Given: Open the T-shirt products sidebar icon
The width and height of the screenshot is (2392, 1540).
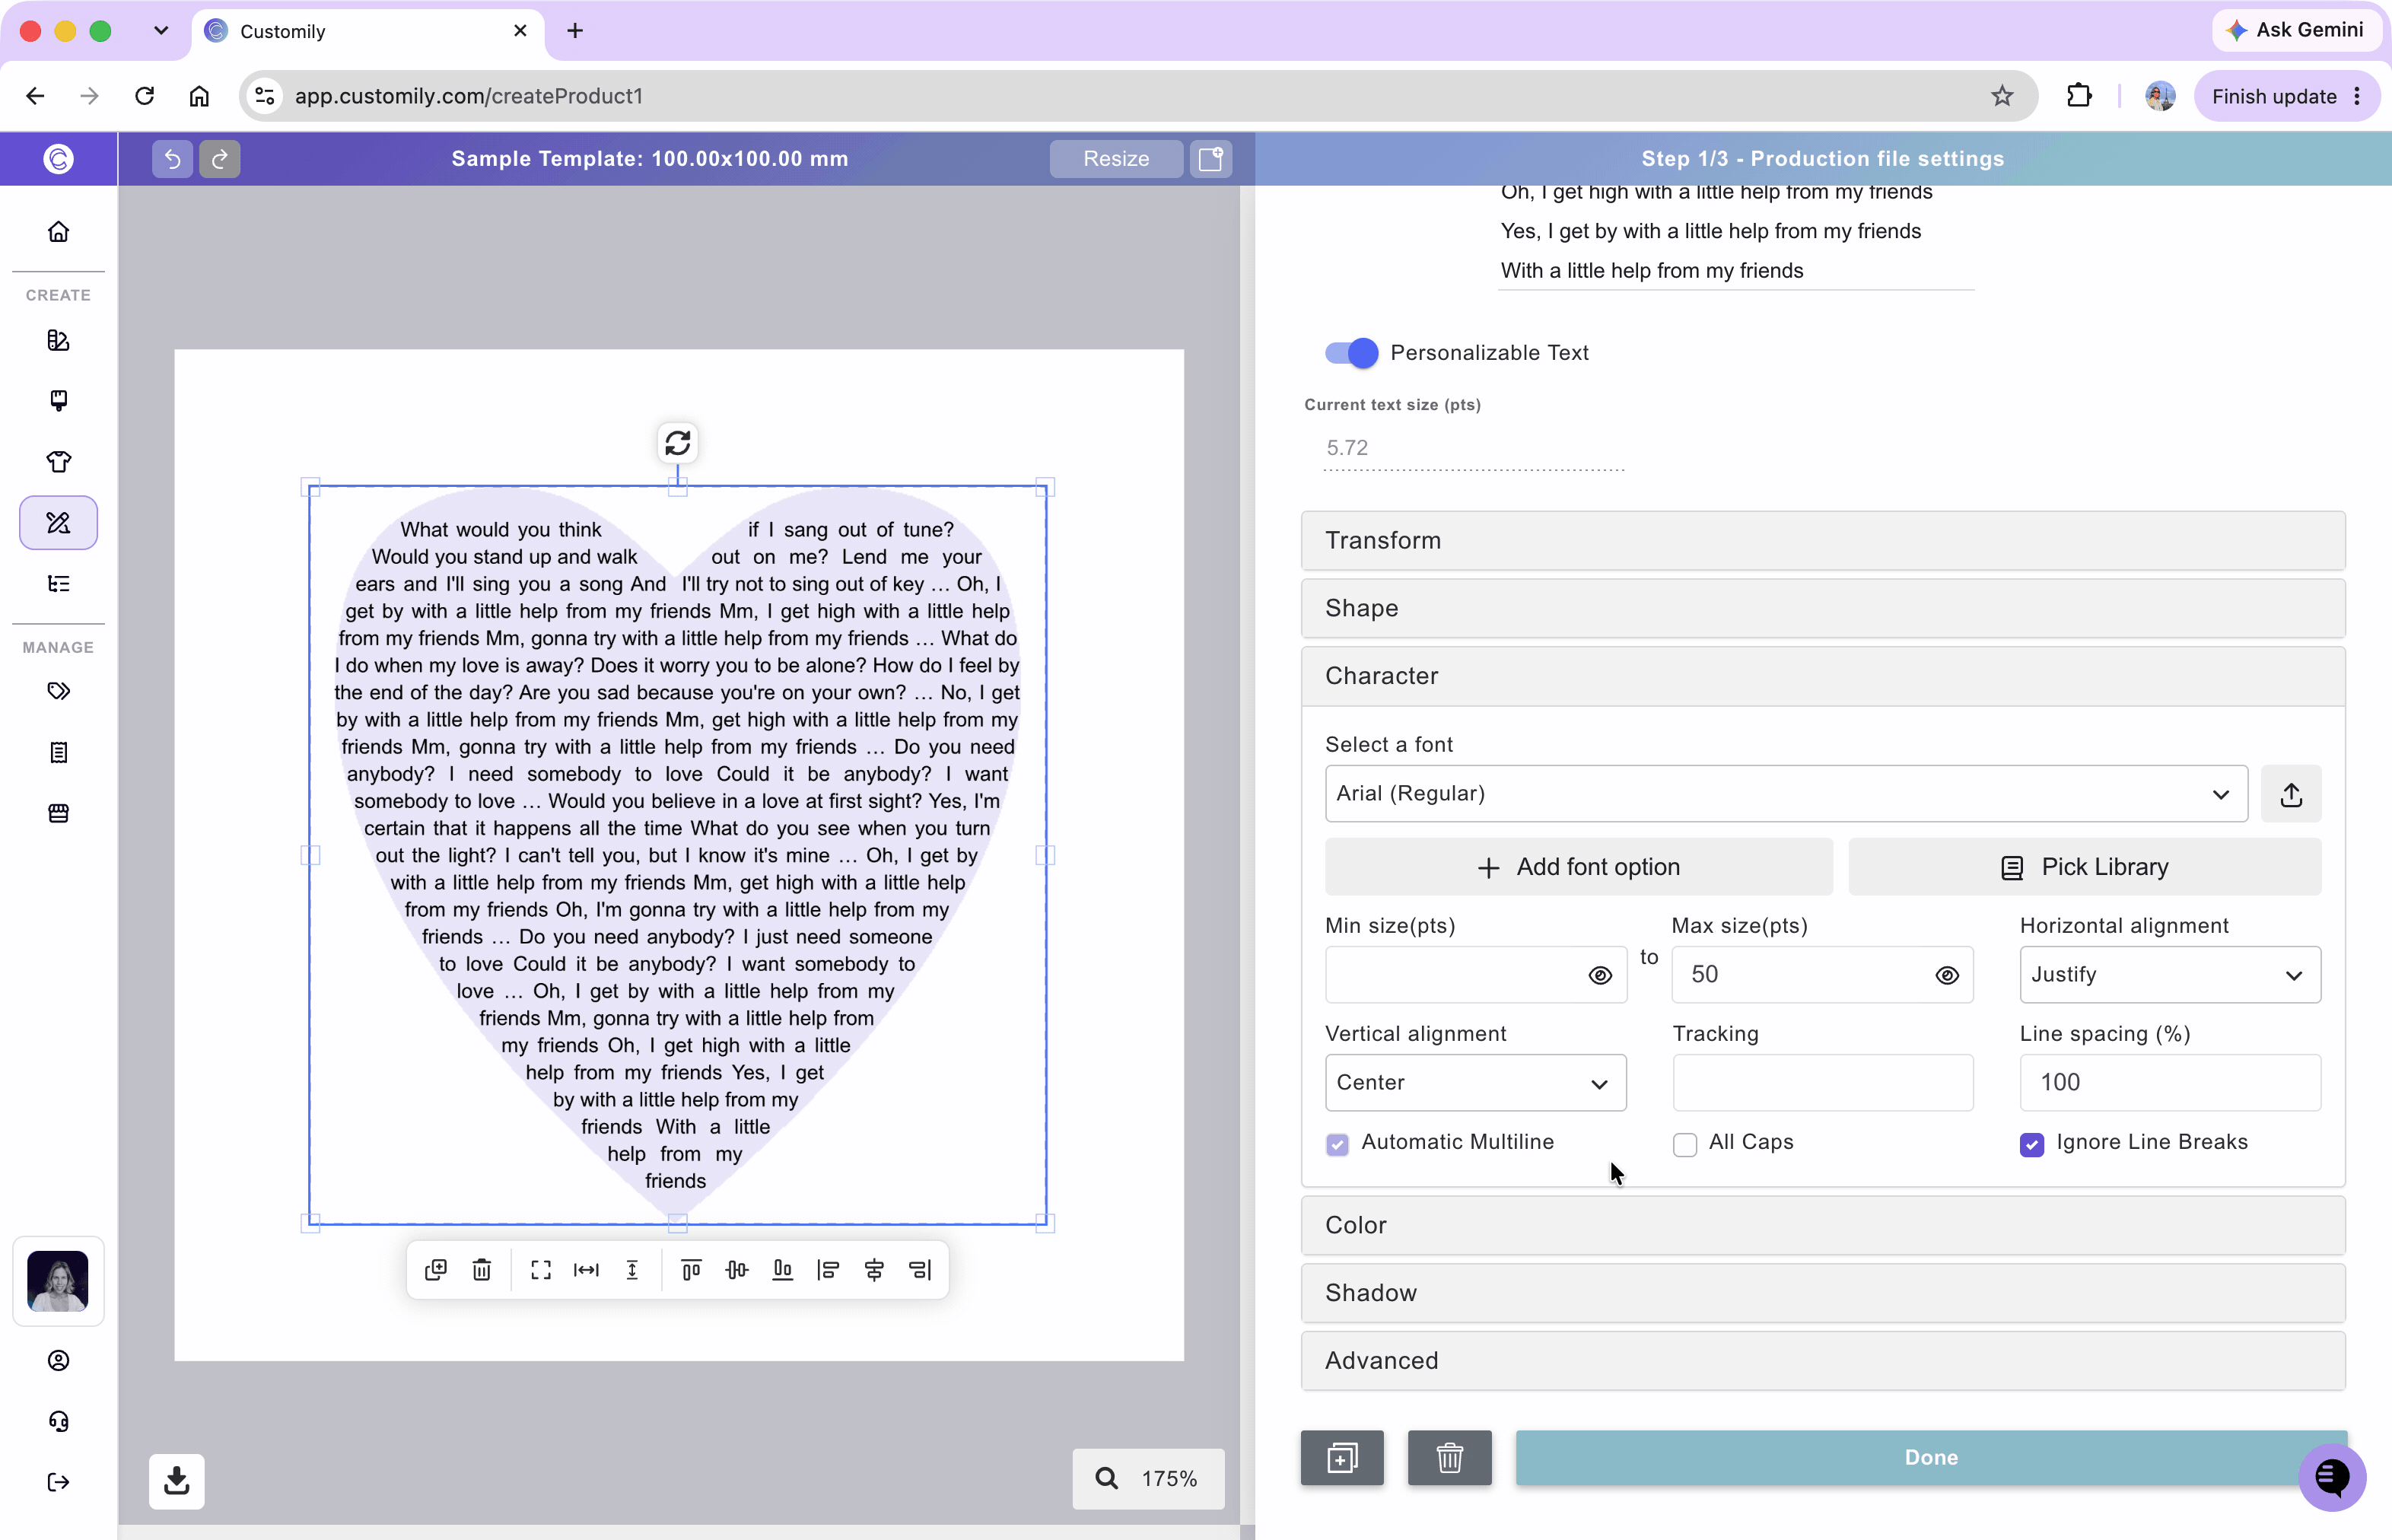Looking at the screenshot, I should pos(59,462).
